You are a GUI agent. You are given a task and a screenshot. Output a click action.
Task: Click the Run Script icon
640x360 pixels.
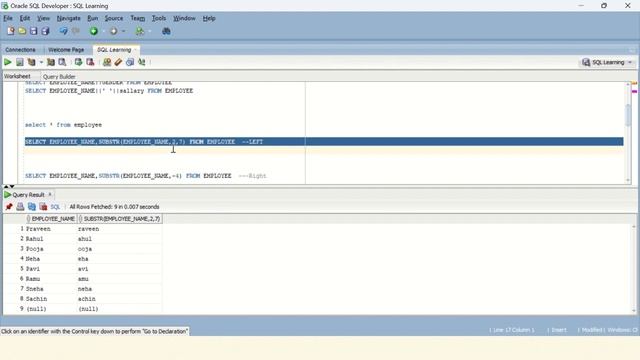point(20,62)
